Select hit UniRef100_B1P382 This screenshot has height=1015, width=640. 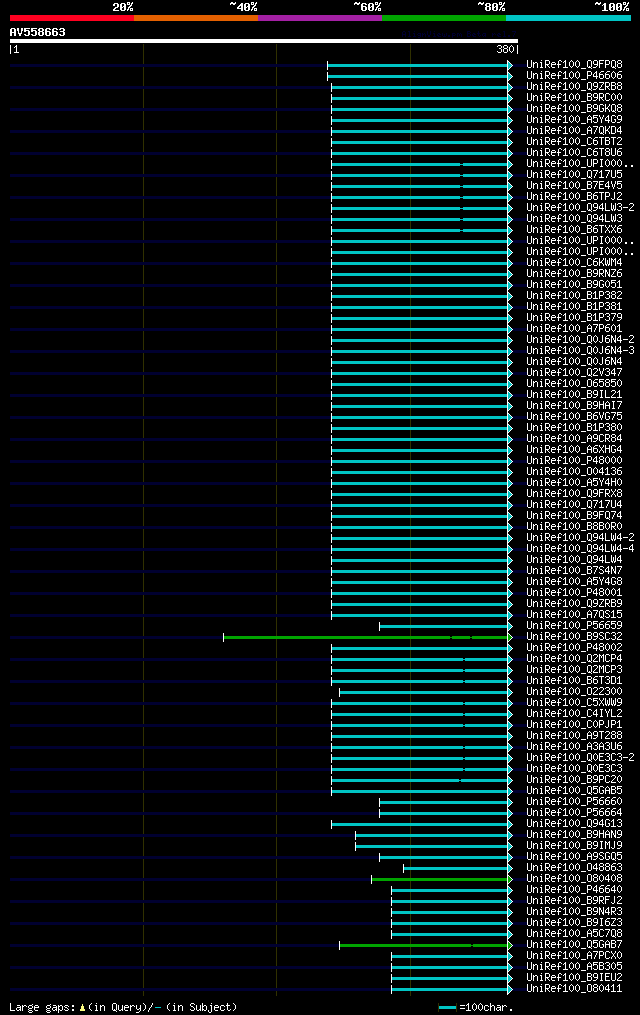pyautogui.click(x=574, y=296)
